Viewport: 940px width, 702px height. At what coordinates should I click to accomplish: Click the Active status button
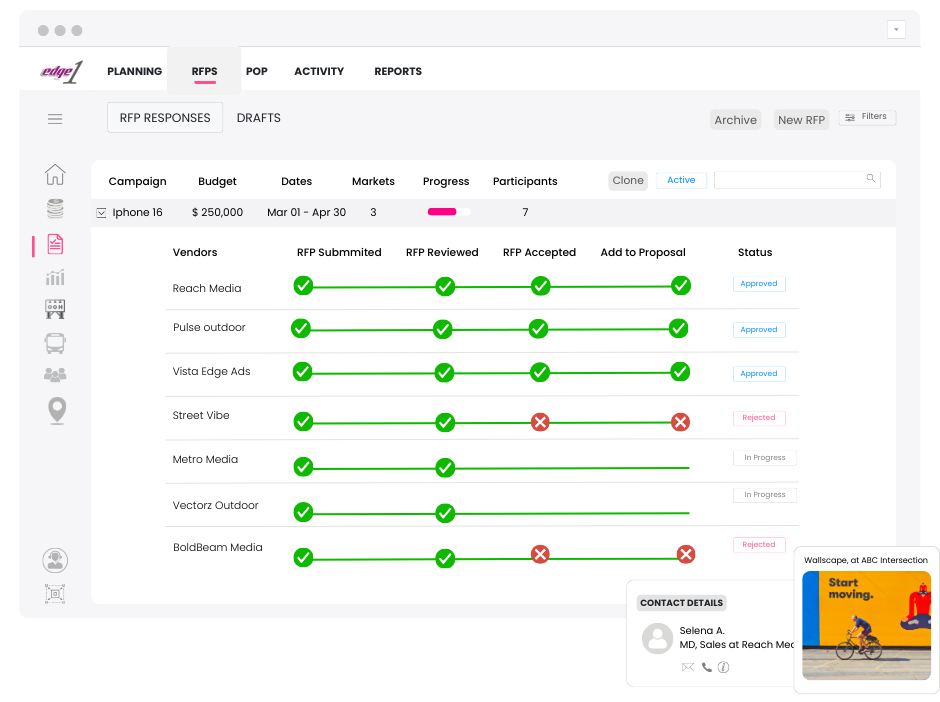point(681,180)
